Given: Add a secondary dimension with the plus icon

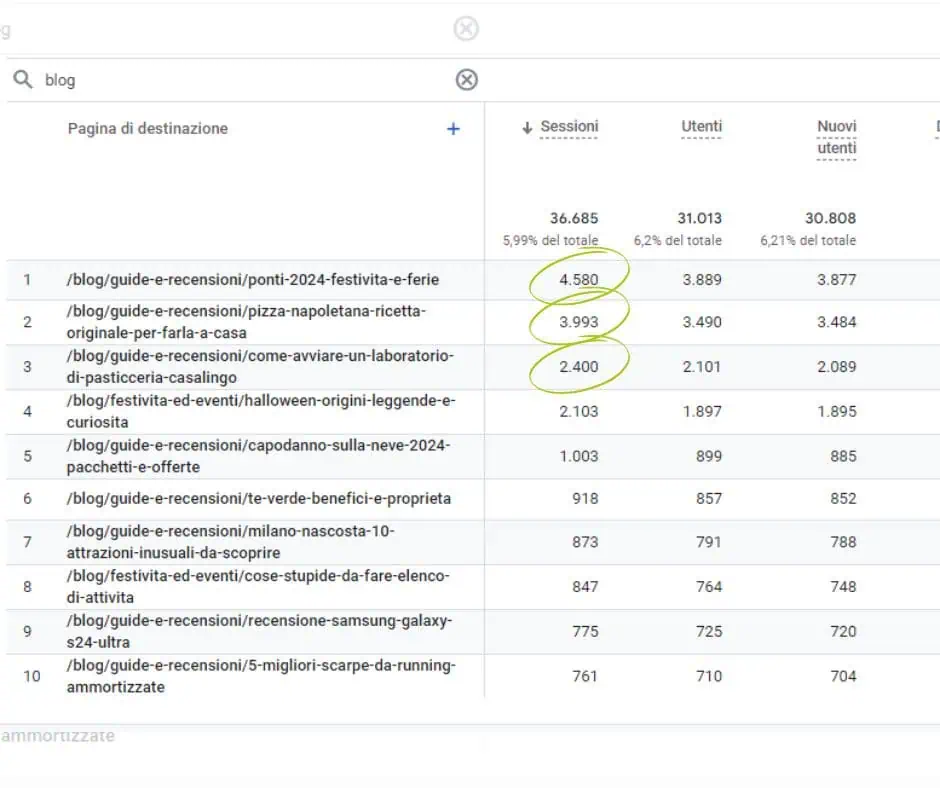Looking at the screenshot, I should [453, 129].
